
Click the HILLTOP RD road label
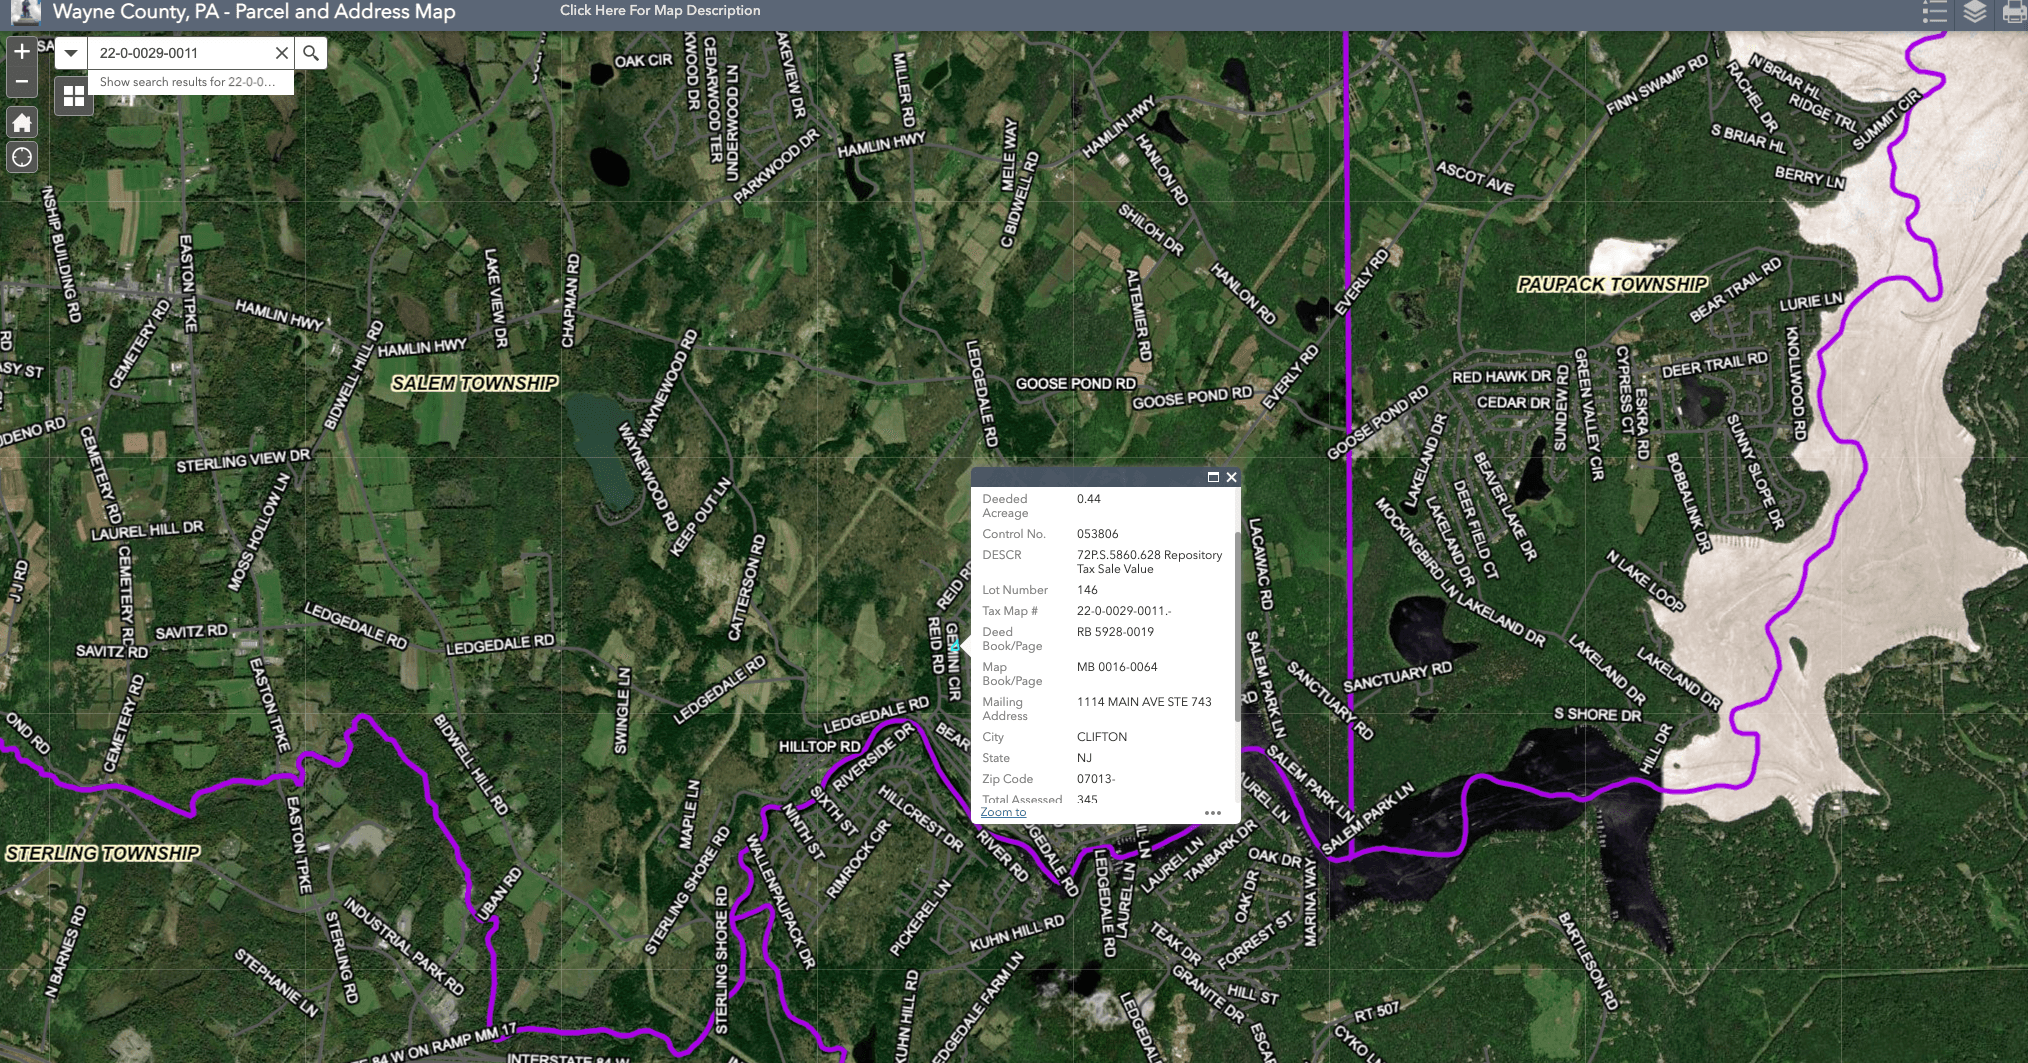(x=819, y=747)
